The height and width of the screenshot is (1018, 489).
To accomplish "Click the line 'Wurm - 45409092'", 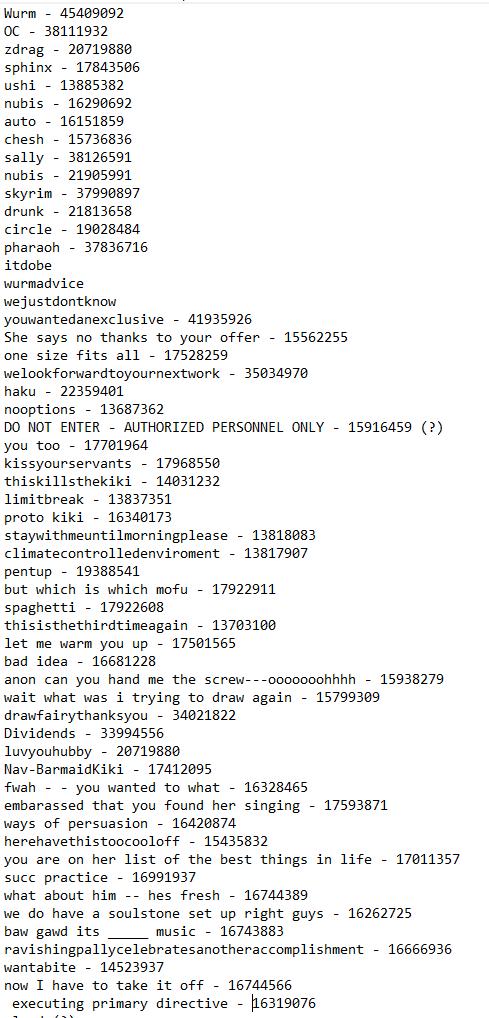I will click(64, 13).
